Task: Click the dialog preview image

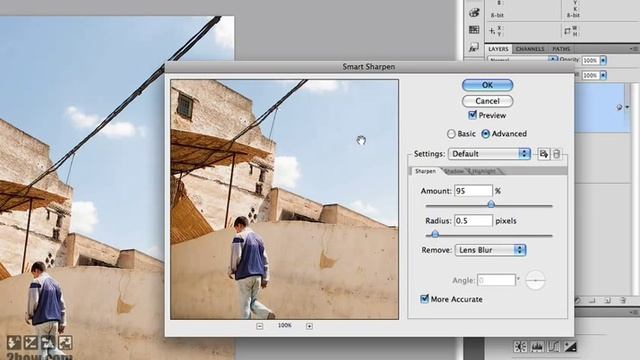Action: pyautogui.click(x=284, y=199)
